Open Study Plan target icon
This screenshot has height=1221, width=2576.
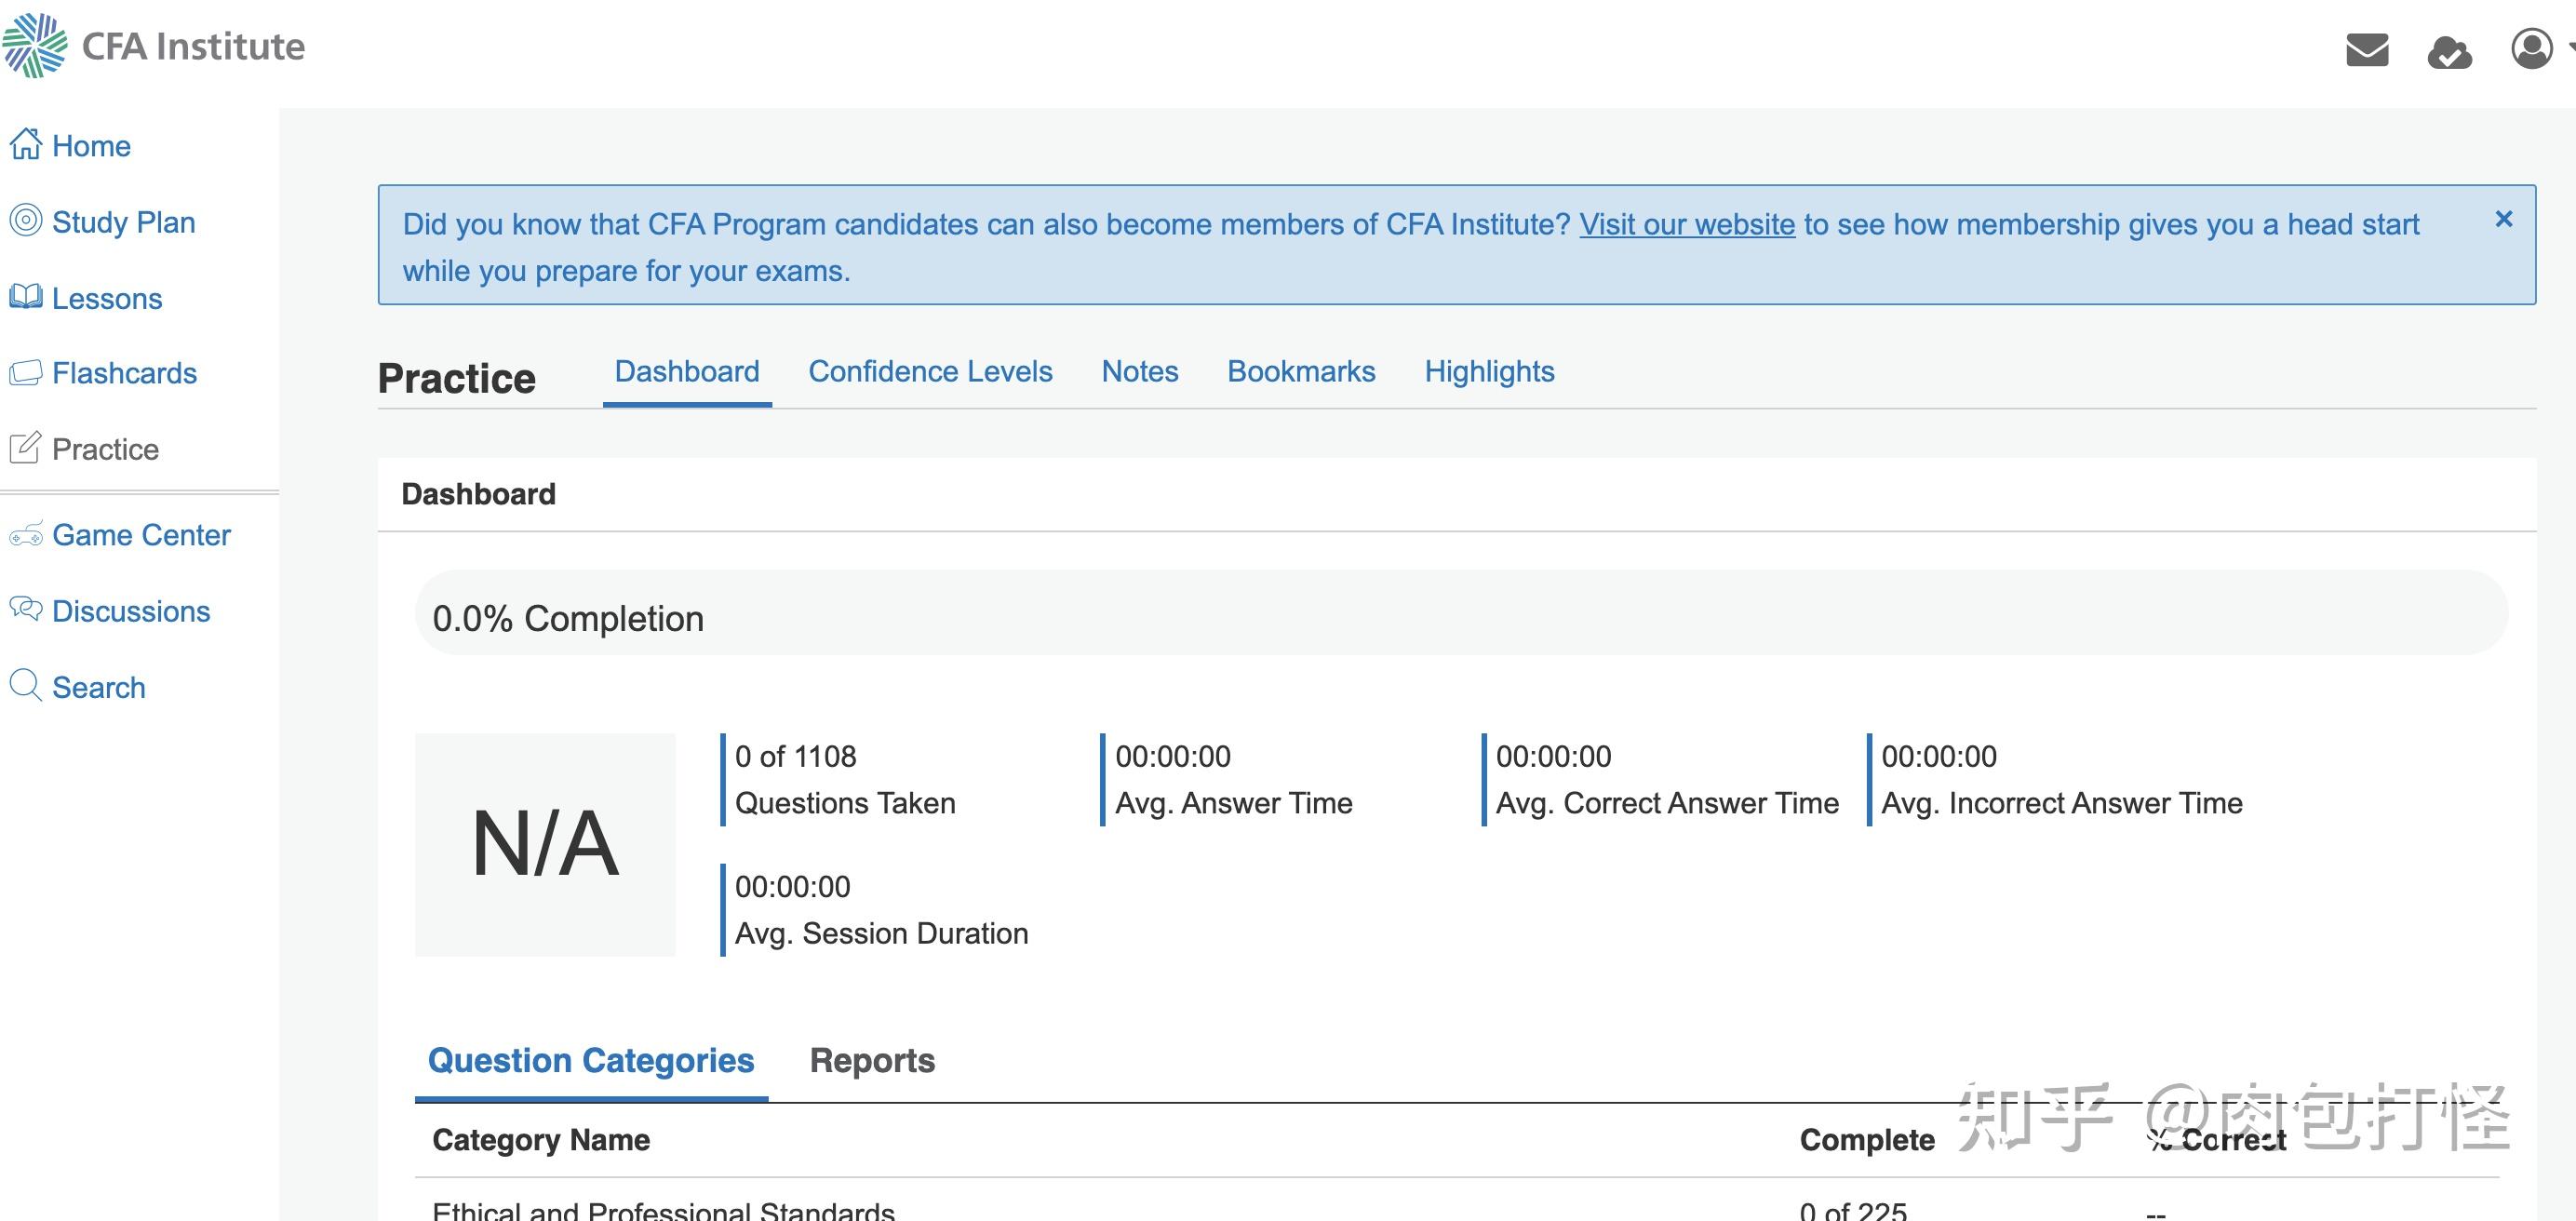point(26,221)
